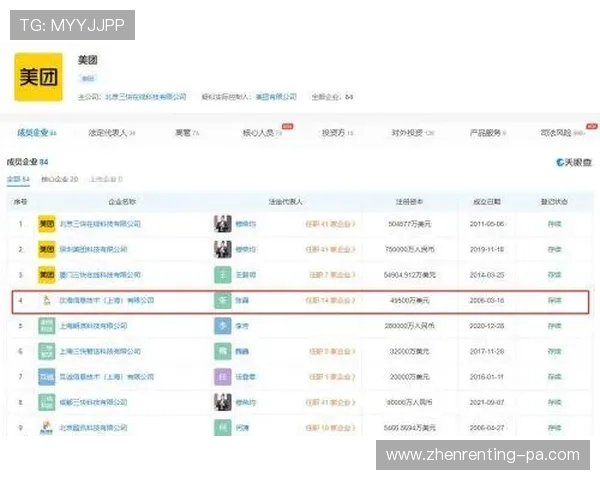Open the 法定代表人 tab
Image resolution: width=600 pixels, height=480 pixels.
coord(112,133)
